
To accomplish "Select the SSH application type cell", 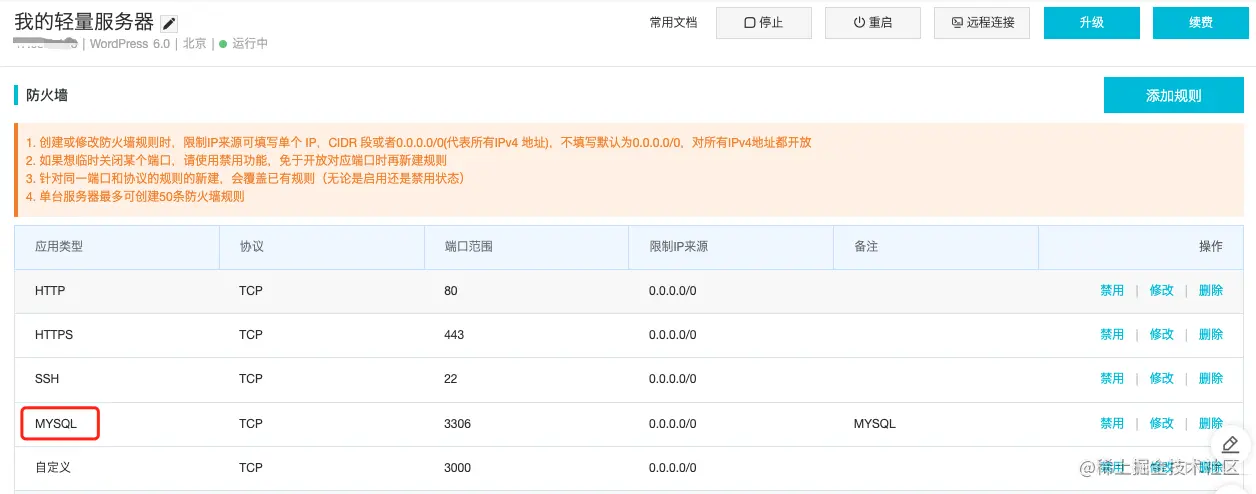I will (47, 379).
